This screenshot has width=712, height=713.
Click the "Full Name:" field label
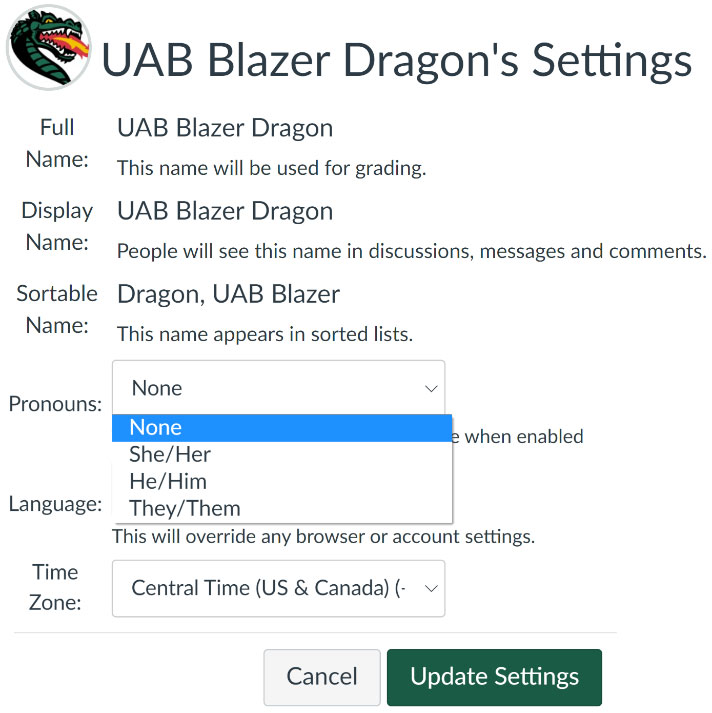point(57,144)
